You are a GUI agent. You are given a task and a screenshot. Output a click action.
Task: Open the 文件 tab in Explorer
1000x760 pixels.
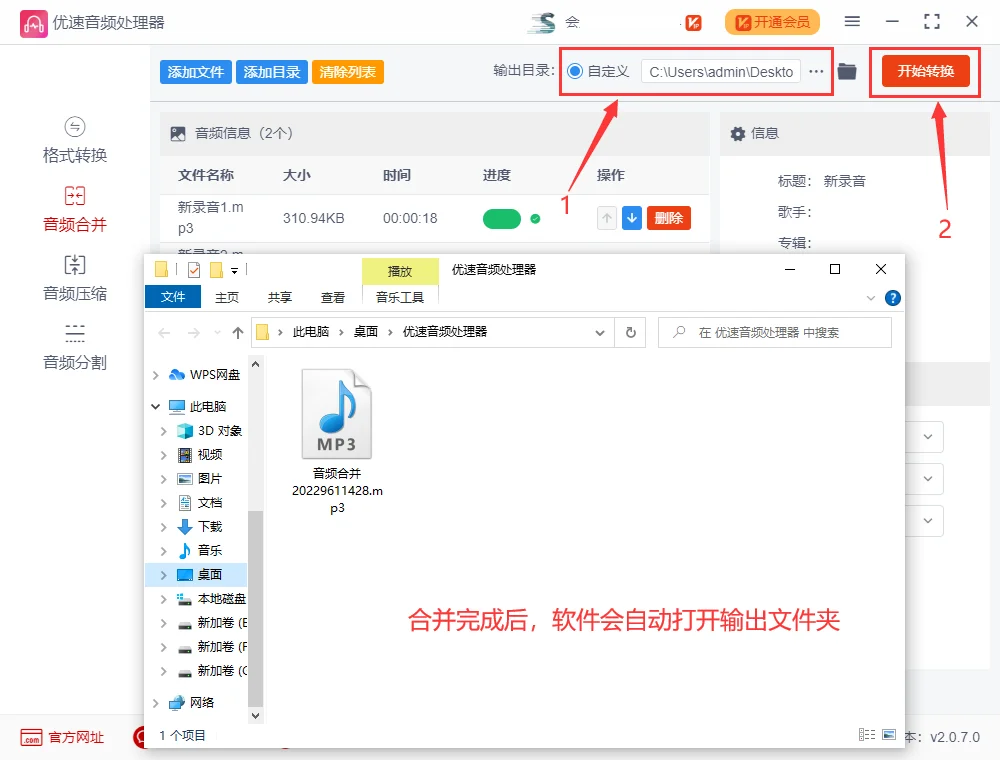173,297
